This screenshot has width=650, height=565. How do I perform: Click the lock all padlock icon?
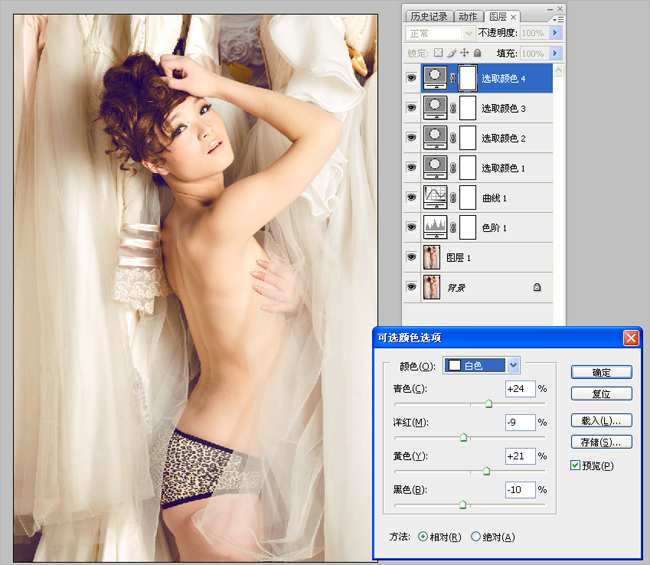[478, 53]
